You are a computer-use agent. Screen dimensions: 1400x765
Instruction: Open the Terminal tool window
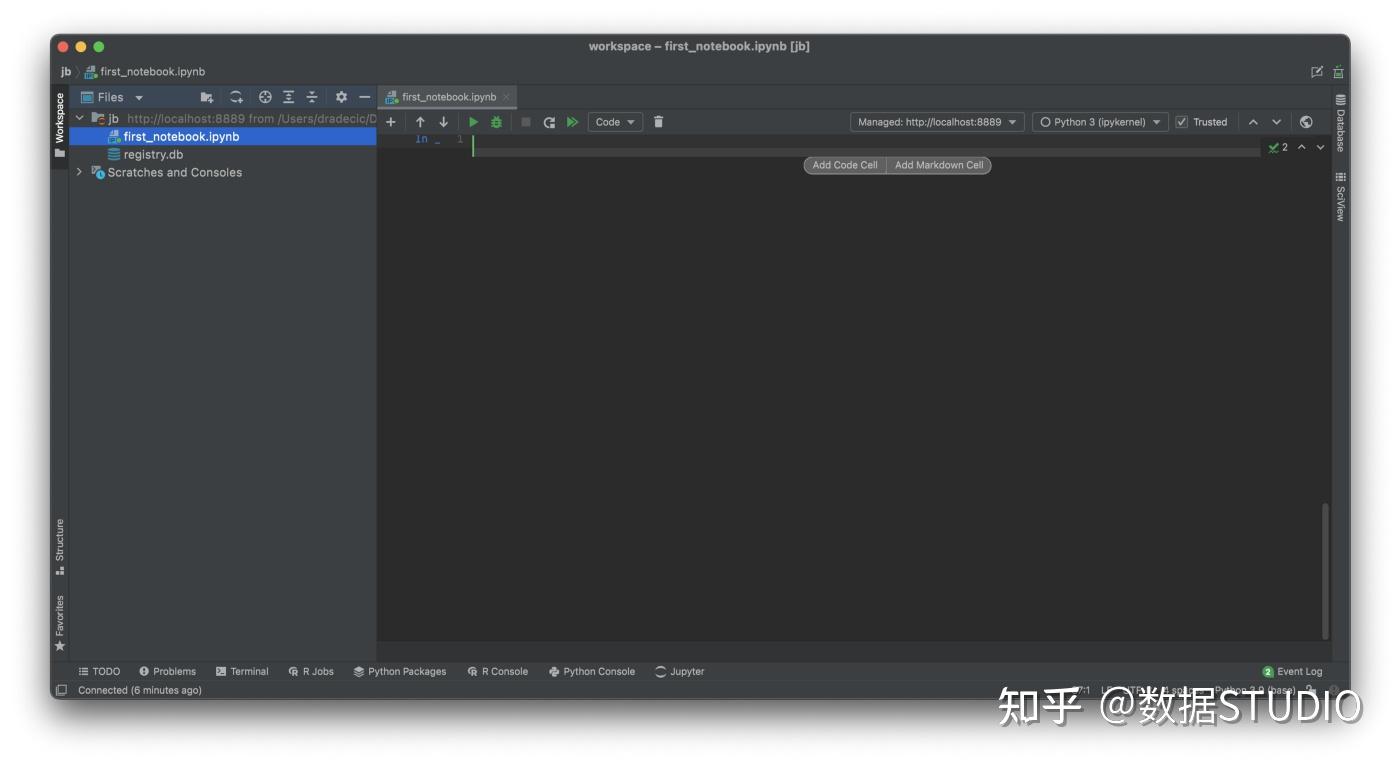point(243,671)
